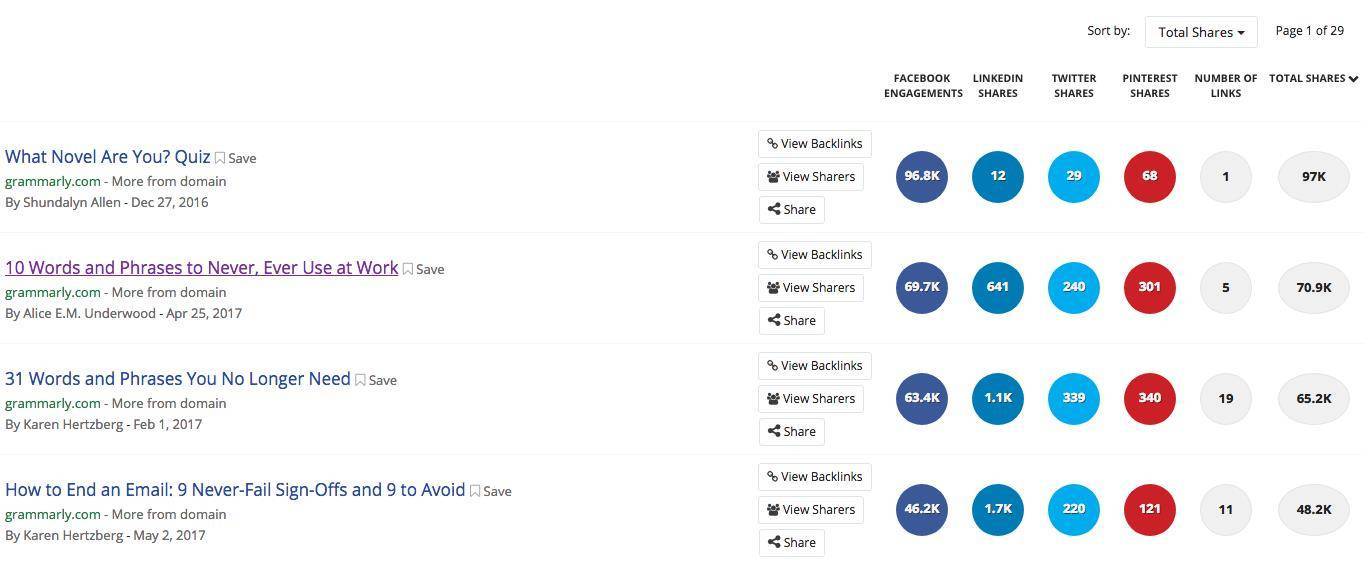Sort by the LinkedIn Shares column
Image resolution: width=1369 pixels, height=564 pixels.
click(997, 85)
